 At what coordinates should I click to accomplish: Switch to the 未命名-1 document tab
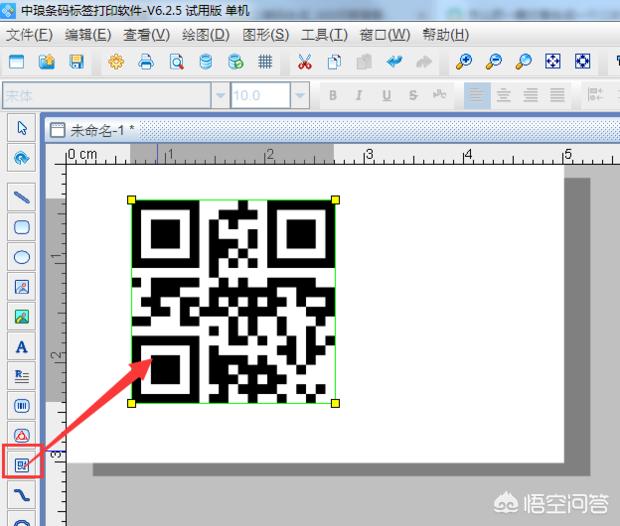pyautogui.click(x=92, y=130)
